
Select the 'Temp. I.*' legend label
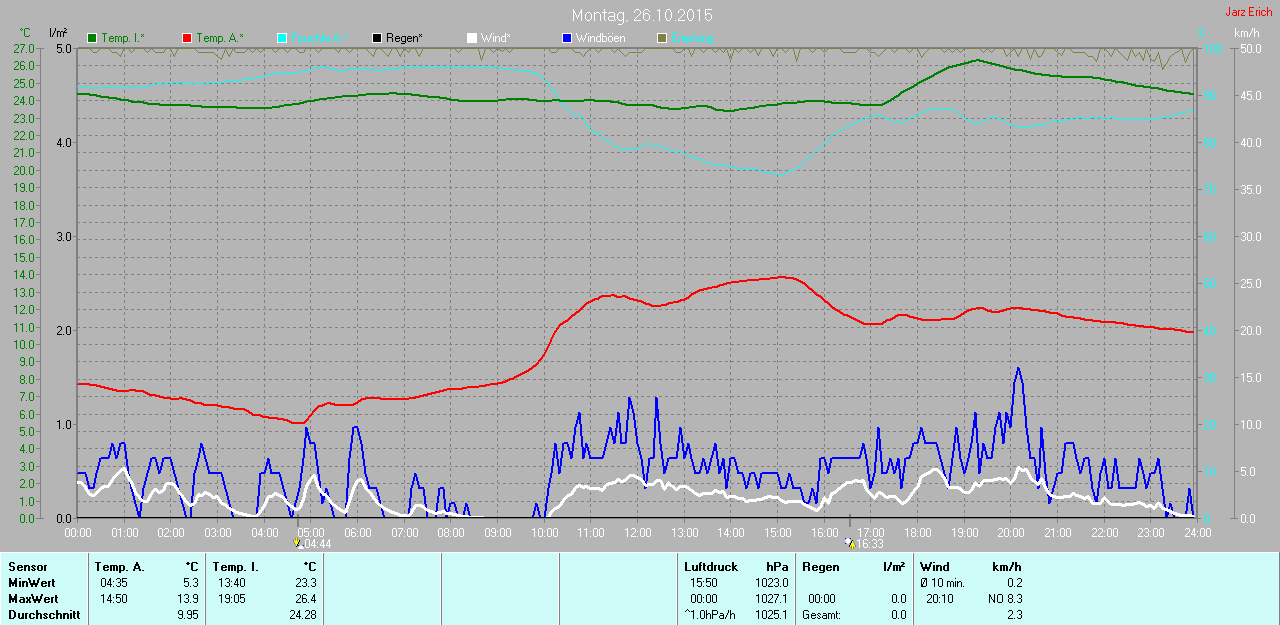coord(123,38)
